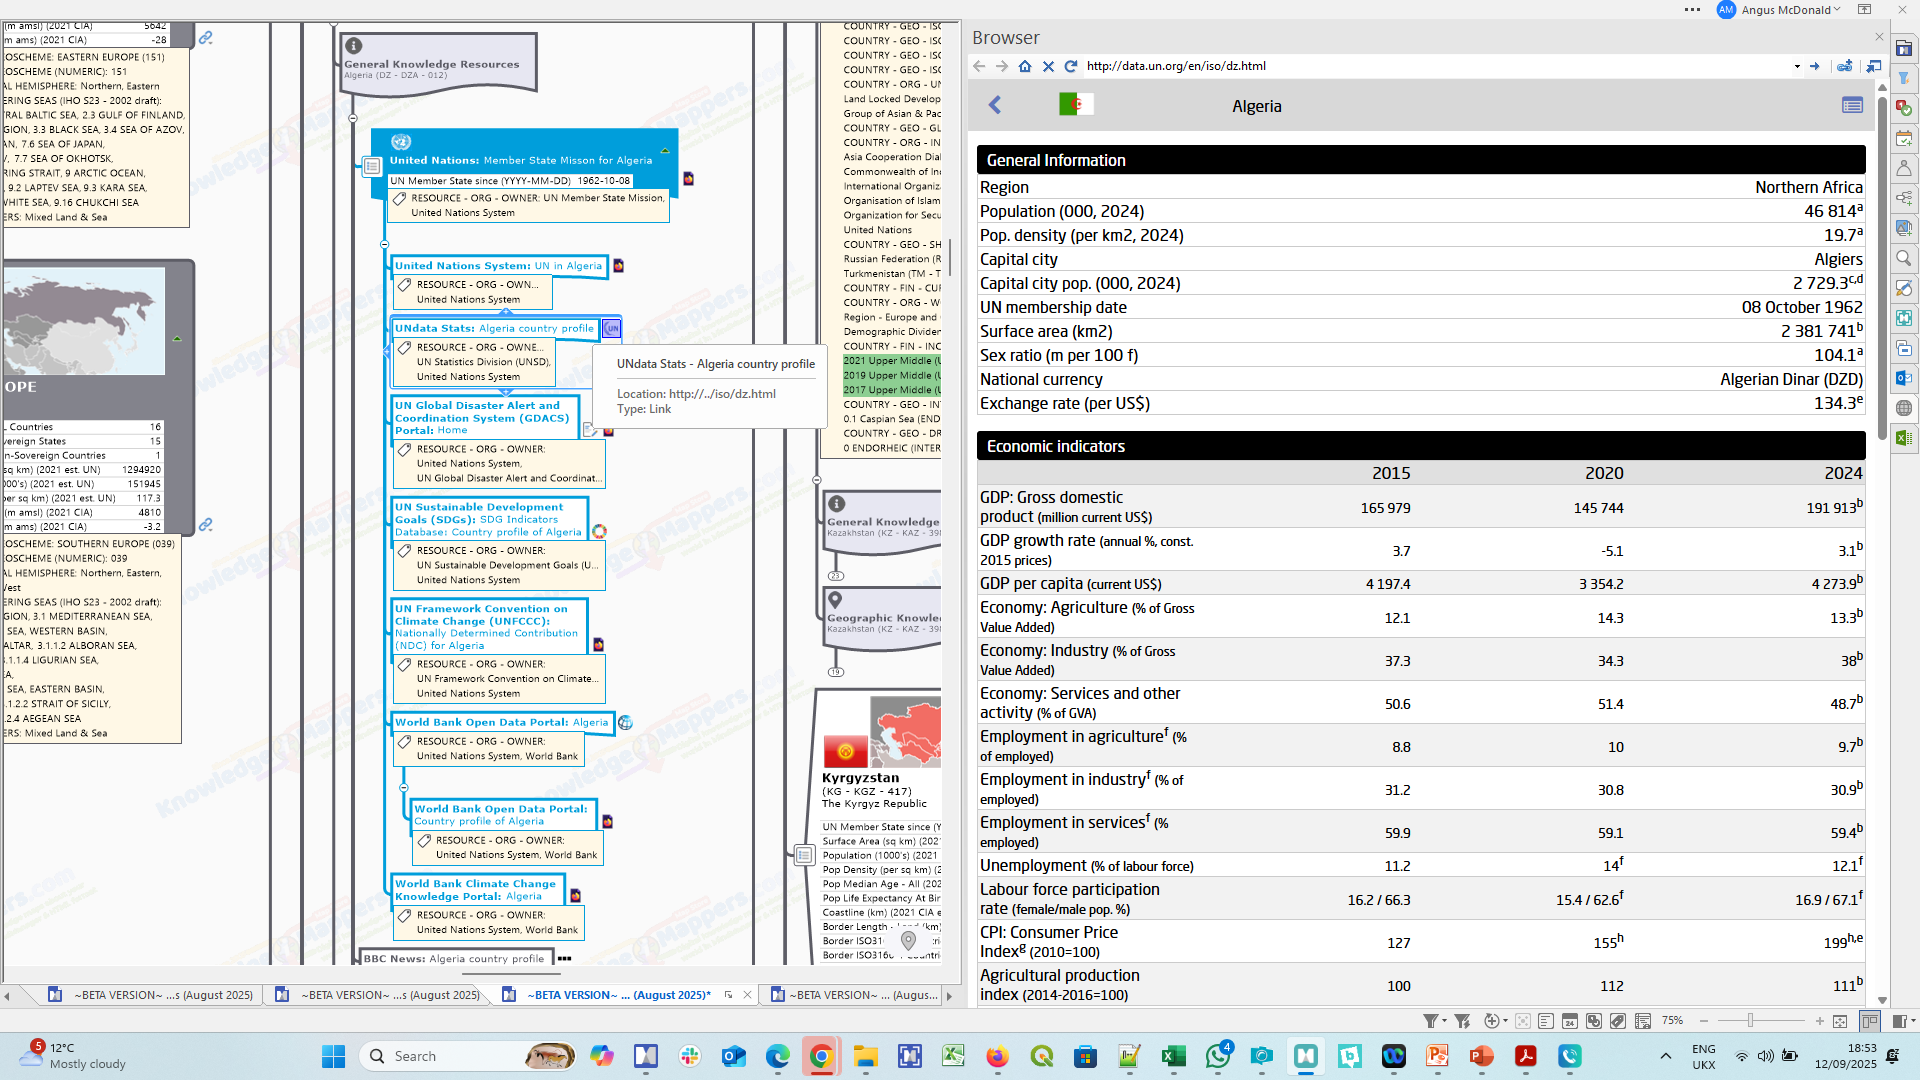This screenshot has width=1920, height=1080.
Task: Click the attachment icon beside UN in Algeria topic
Action: coord(618,265)
